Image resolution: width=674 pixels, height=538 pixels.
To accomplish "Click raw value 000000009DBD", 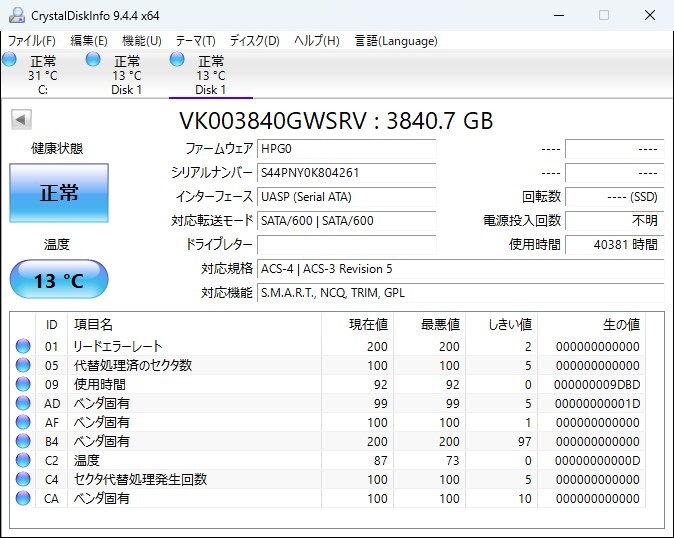I will 597,384.
